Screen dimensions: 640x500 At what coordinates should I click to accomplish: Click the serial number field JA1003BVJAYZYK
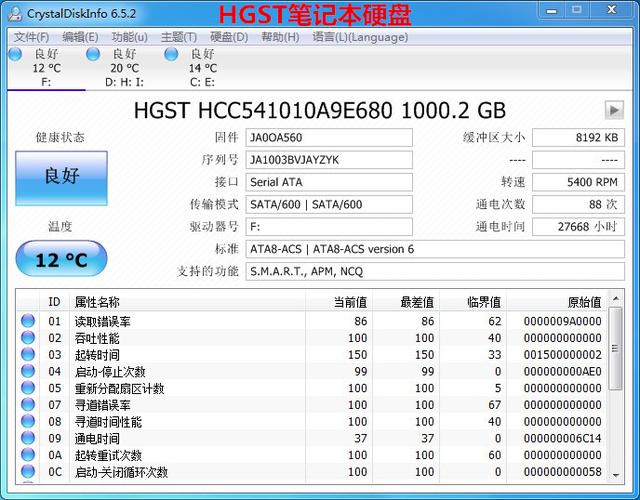click(329, 160)
